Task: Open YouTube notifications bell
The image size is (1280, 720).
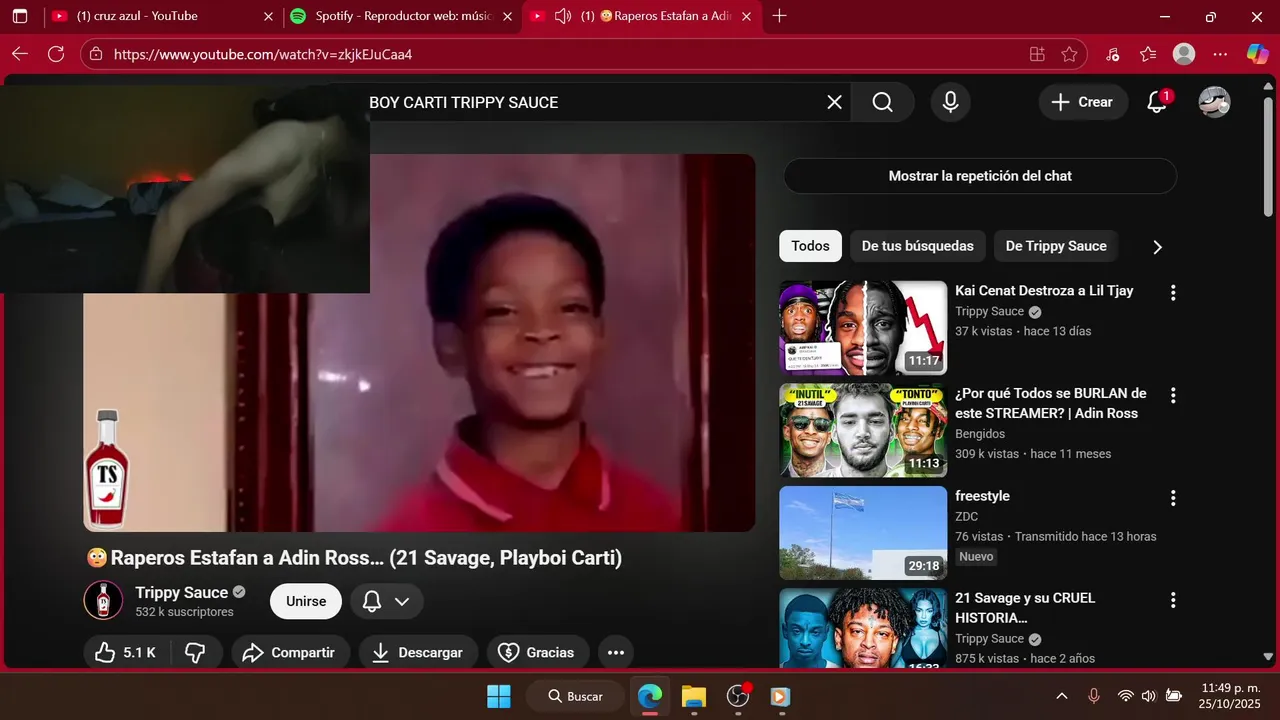Action: (1157, 102)
